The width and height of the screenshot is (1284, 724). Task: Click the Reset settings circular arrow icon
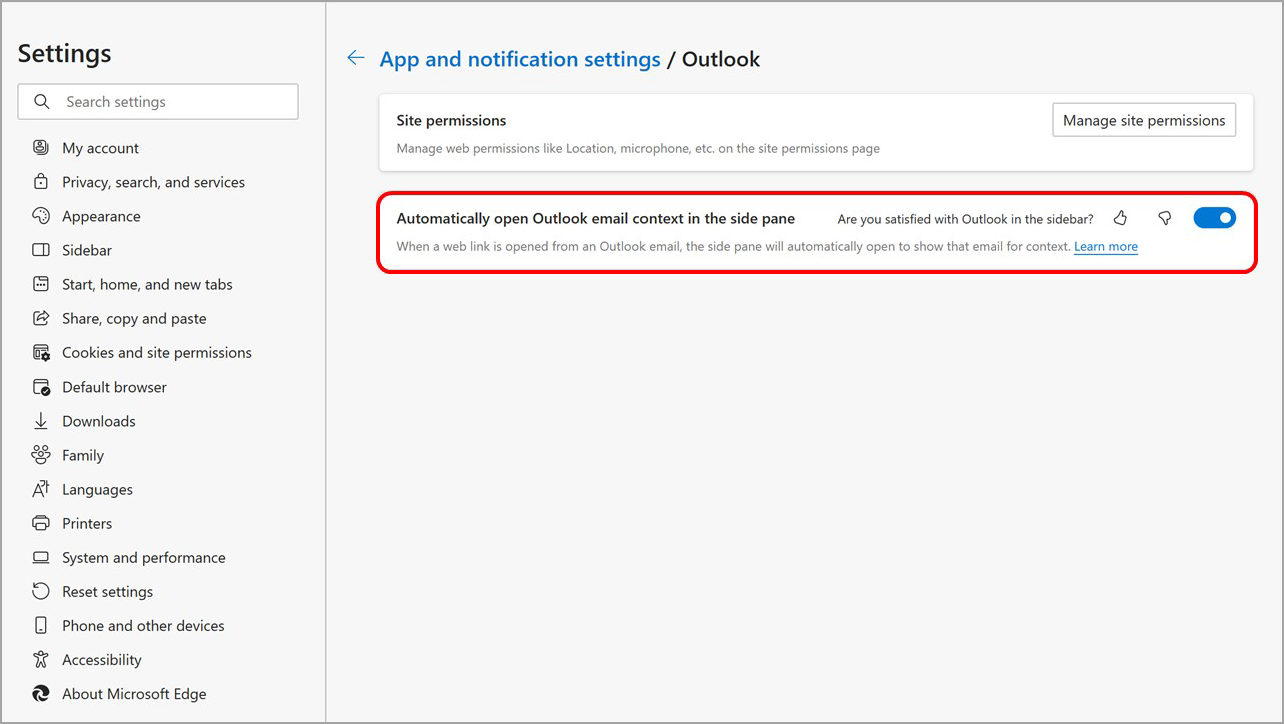(x=41, y=591)
